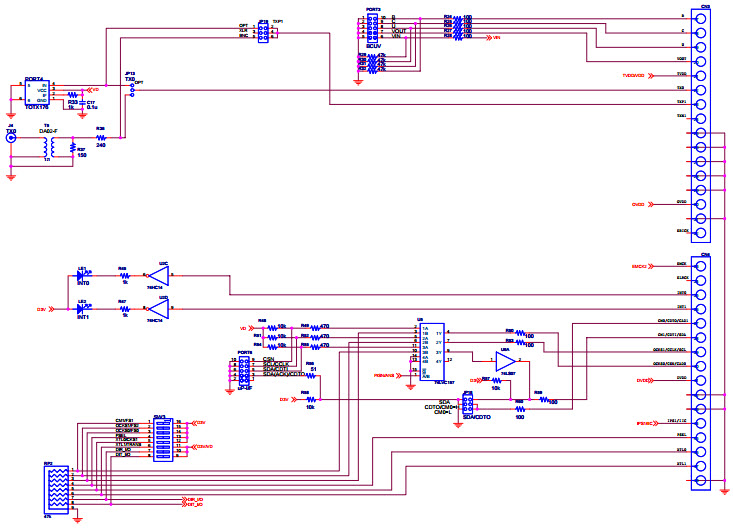Select the JP13 TXD jumper selector

131,89
